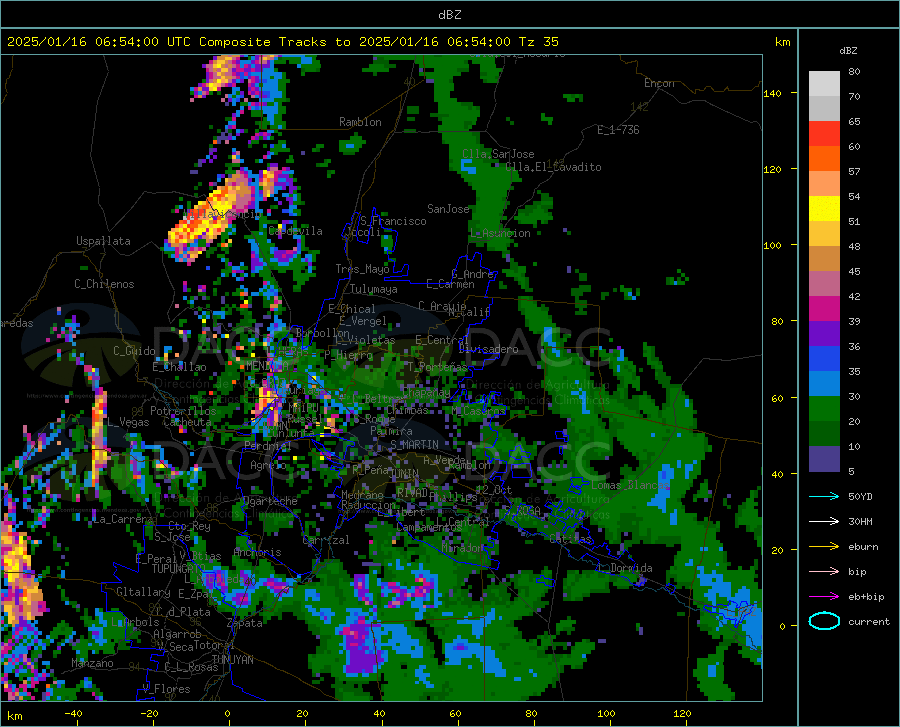This screenshot has width=900, height=727.
Task: Click the Clla.El_Cavadito map label
Action: coord(553,167)
